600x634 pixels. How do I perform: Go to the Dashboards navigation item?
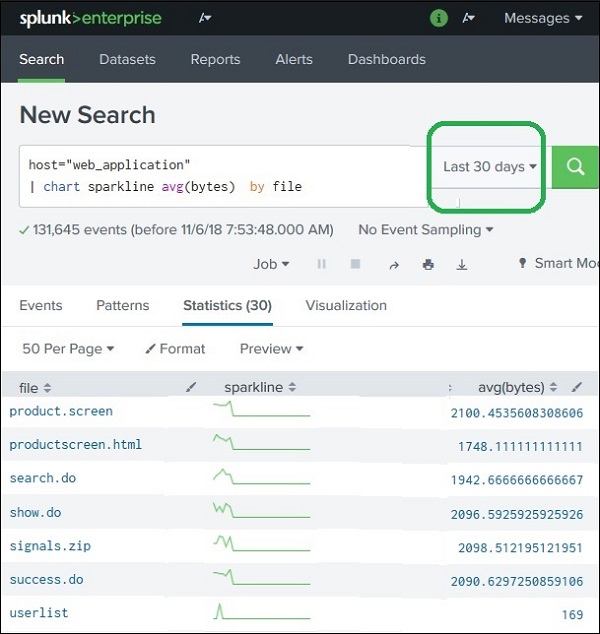click(386, 59)
